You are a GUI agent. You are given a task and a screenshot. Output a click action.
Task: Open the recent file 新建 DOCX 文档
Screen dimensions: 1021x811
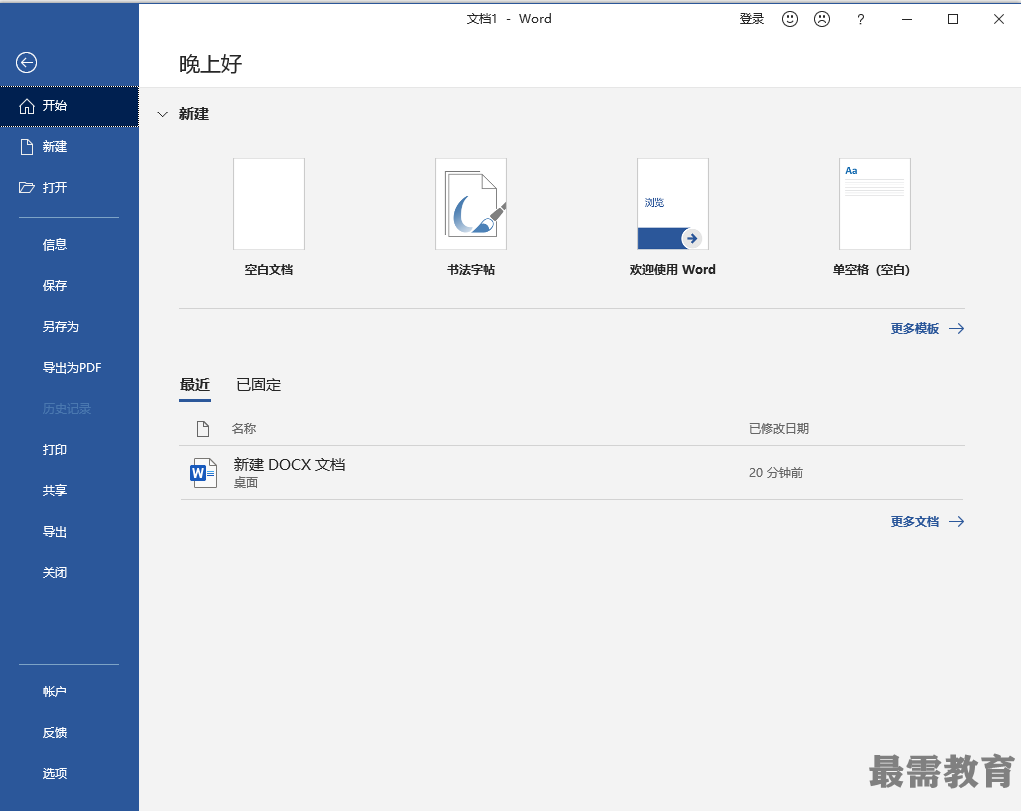click(572, 473)
